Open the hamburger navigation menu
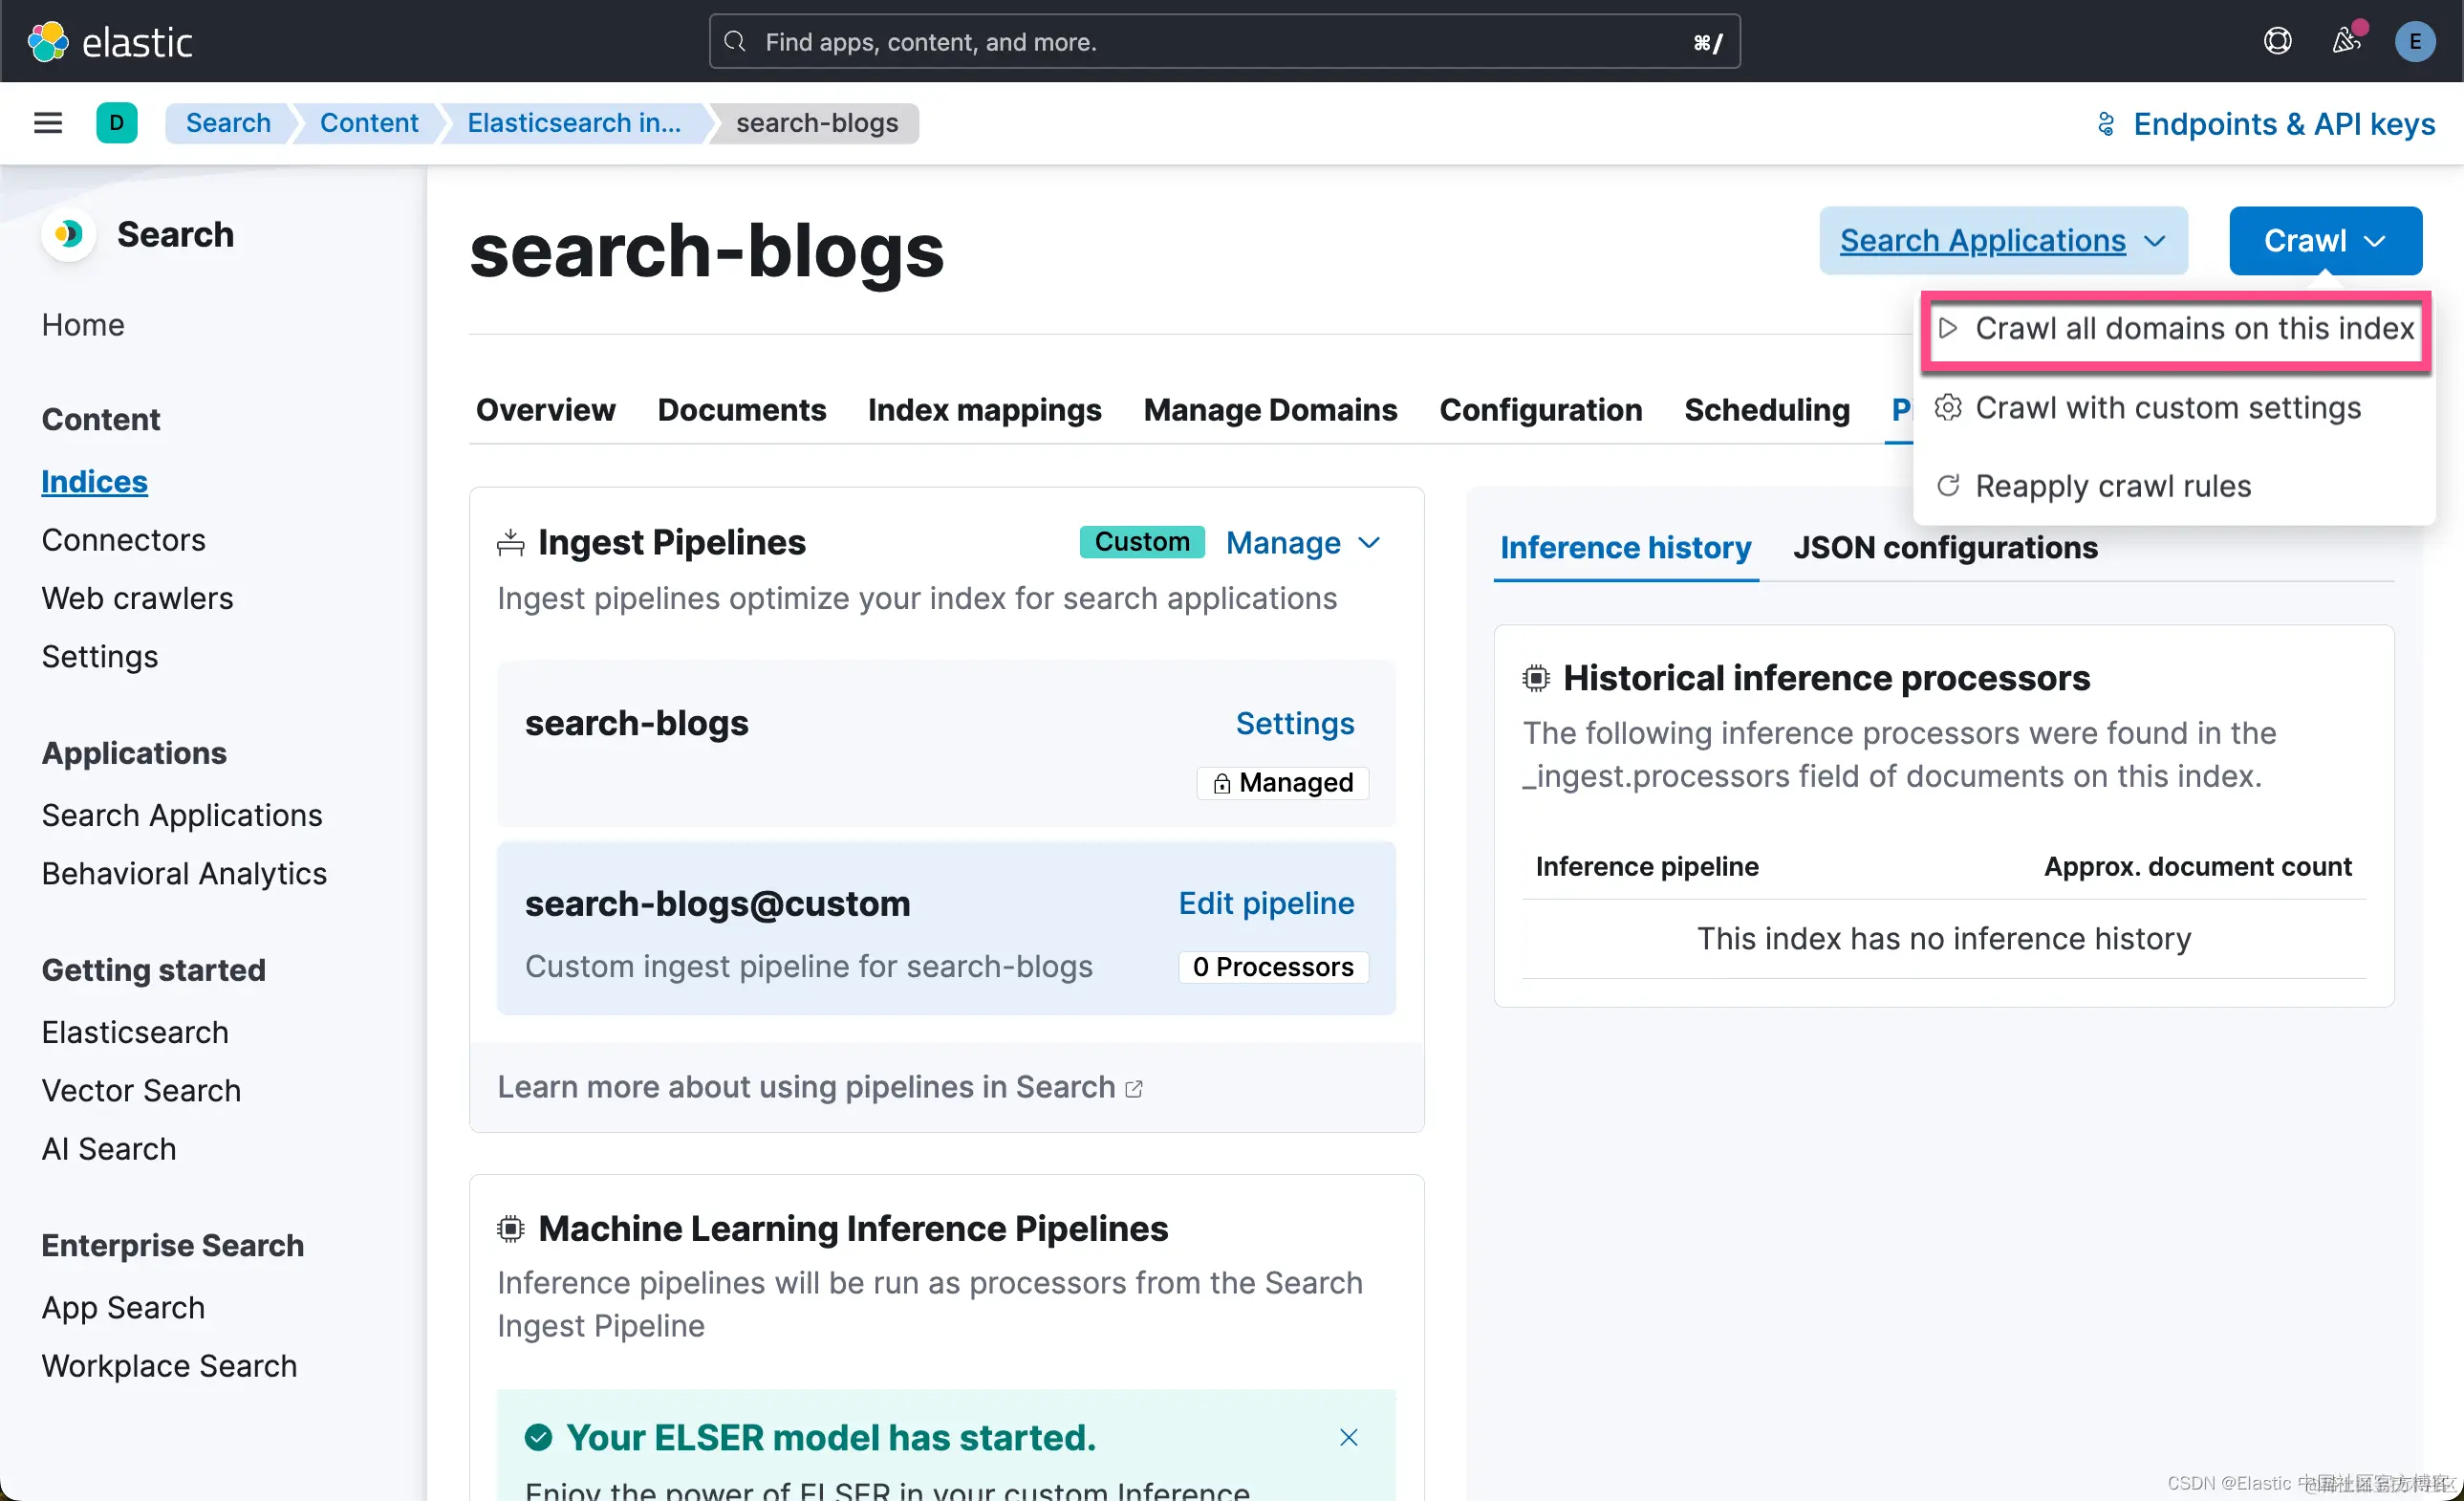The image size is (2464, 1501). point(48,123)
